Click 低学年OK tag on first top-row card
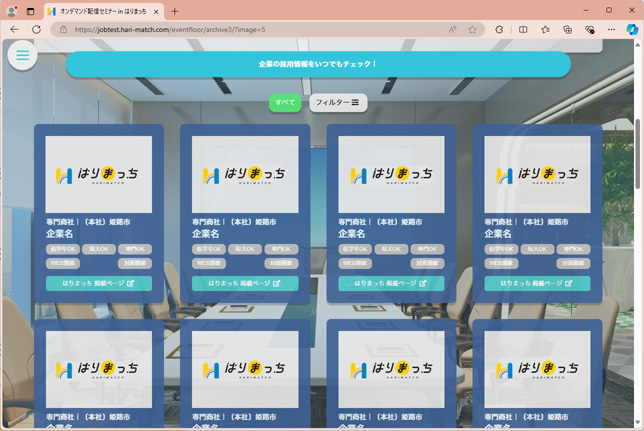This screenshot has width=644, height=431. tap(63, 249)
